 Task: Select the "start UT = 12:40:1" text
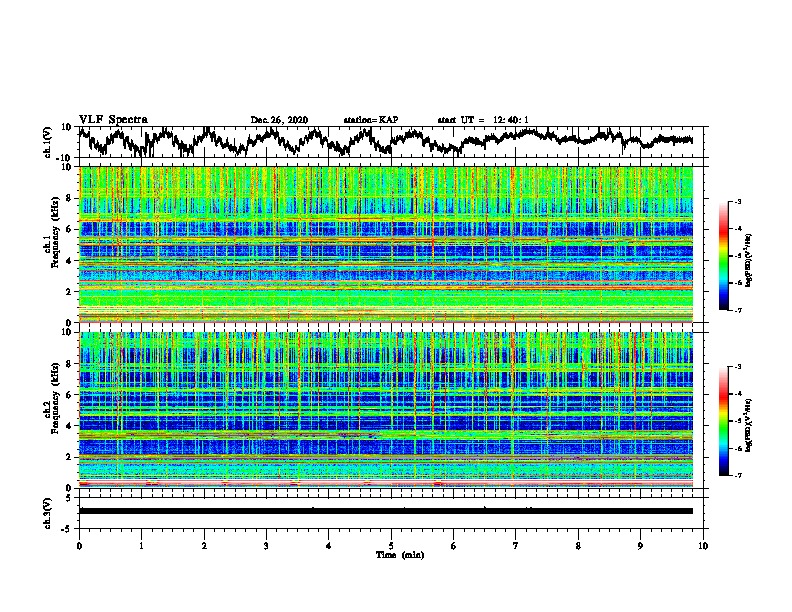(483, 120)
